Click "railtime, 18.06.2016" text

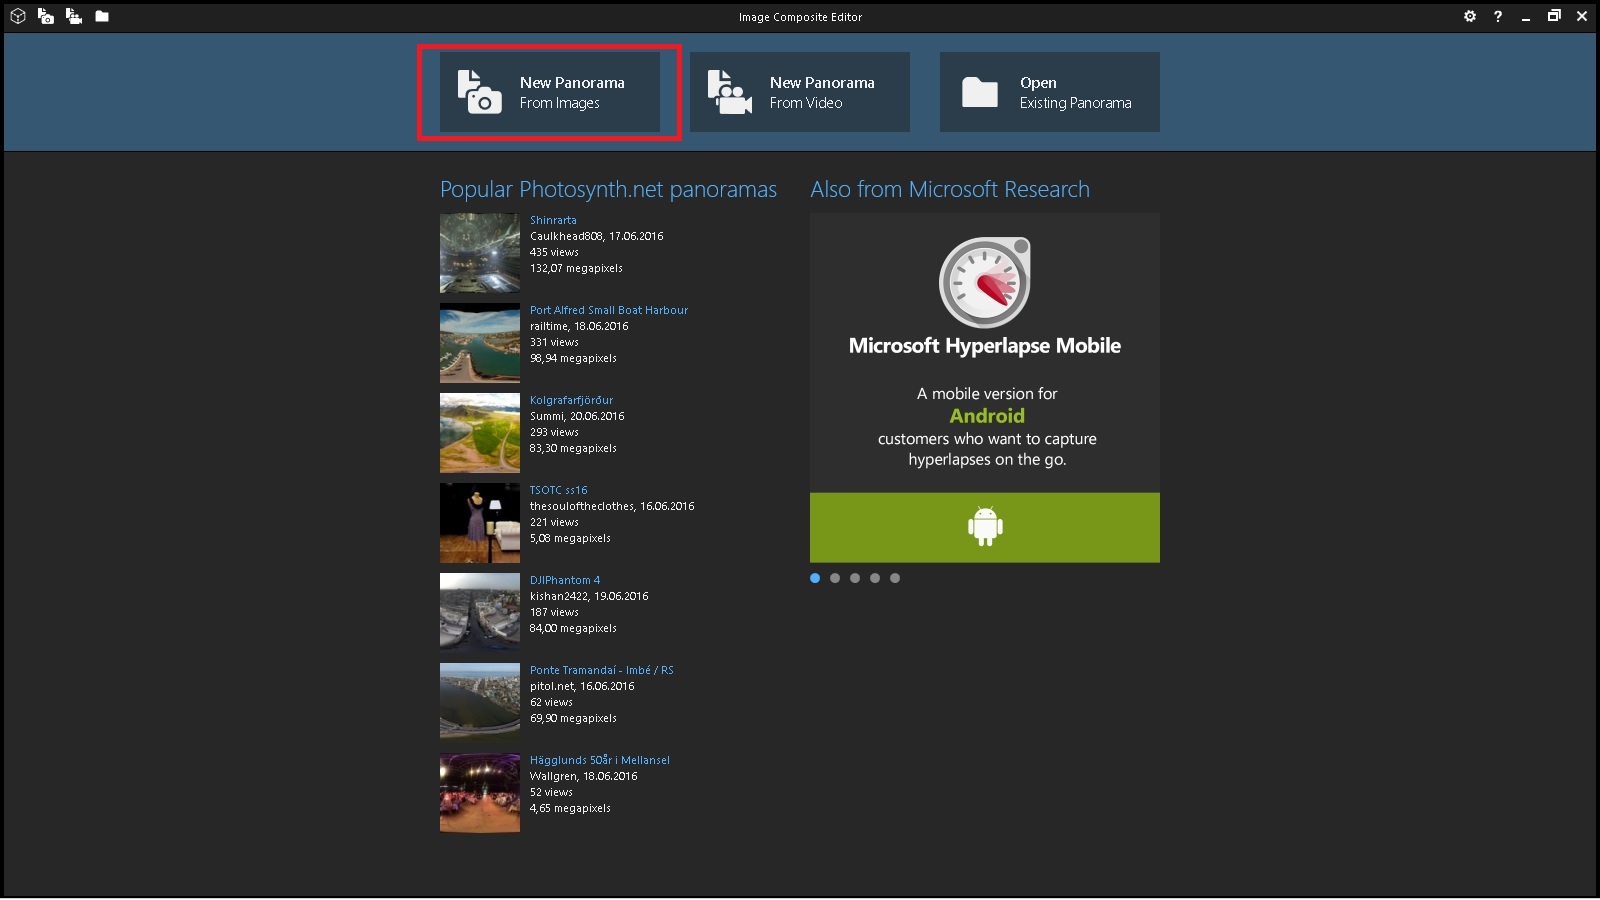579,326
